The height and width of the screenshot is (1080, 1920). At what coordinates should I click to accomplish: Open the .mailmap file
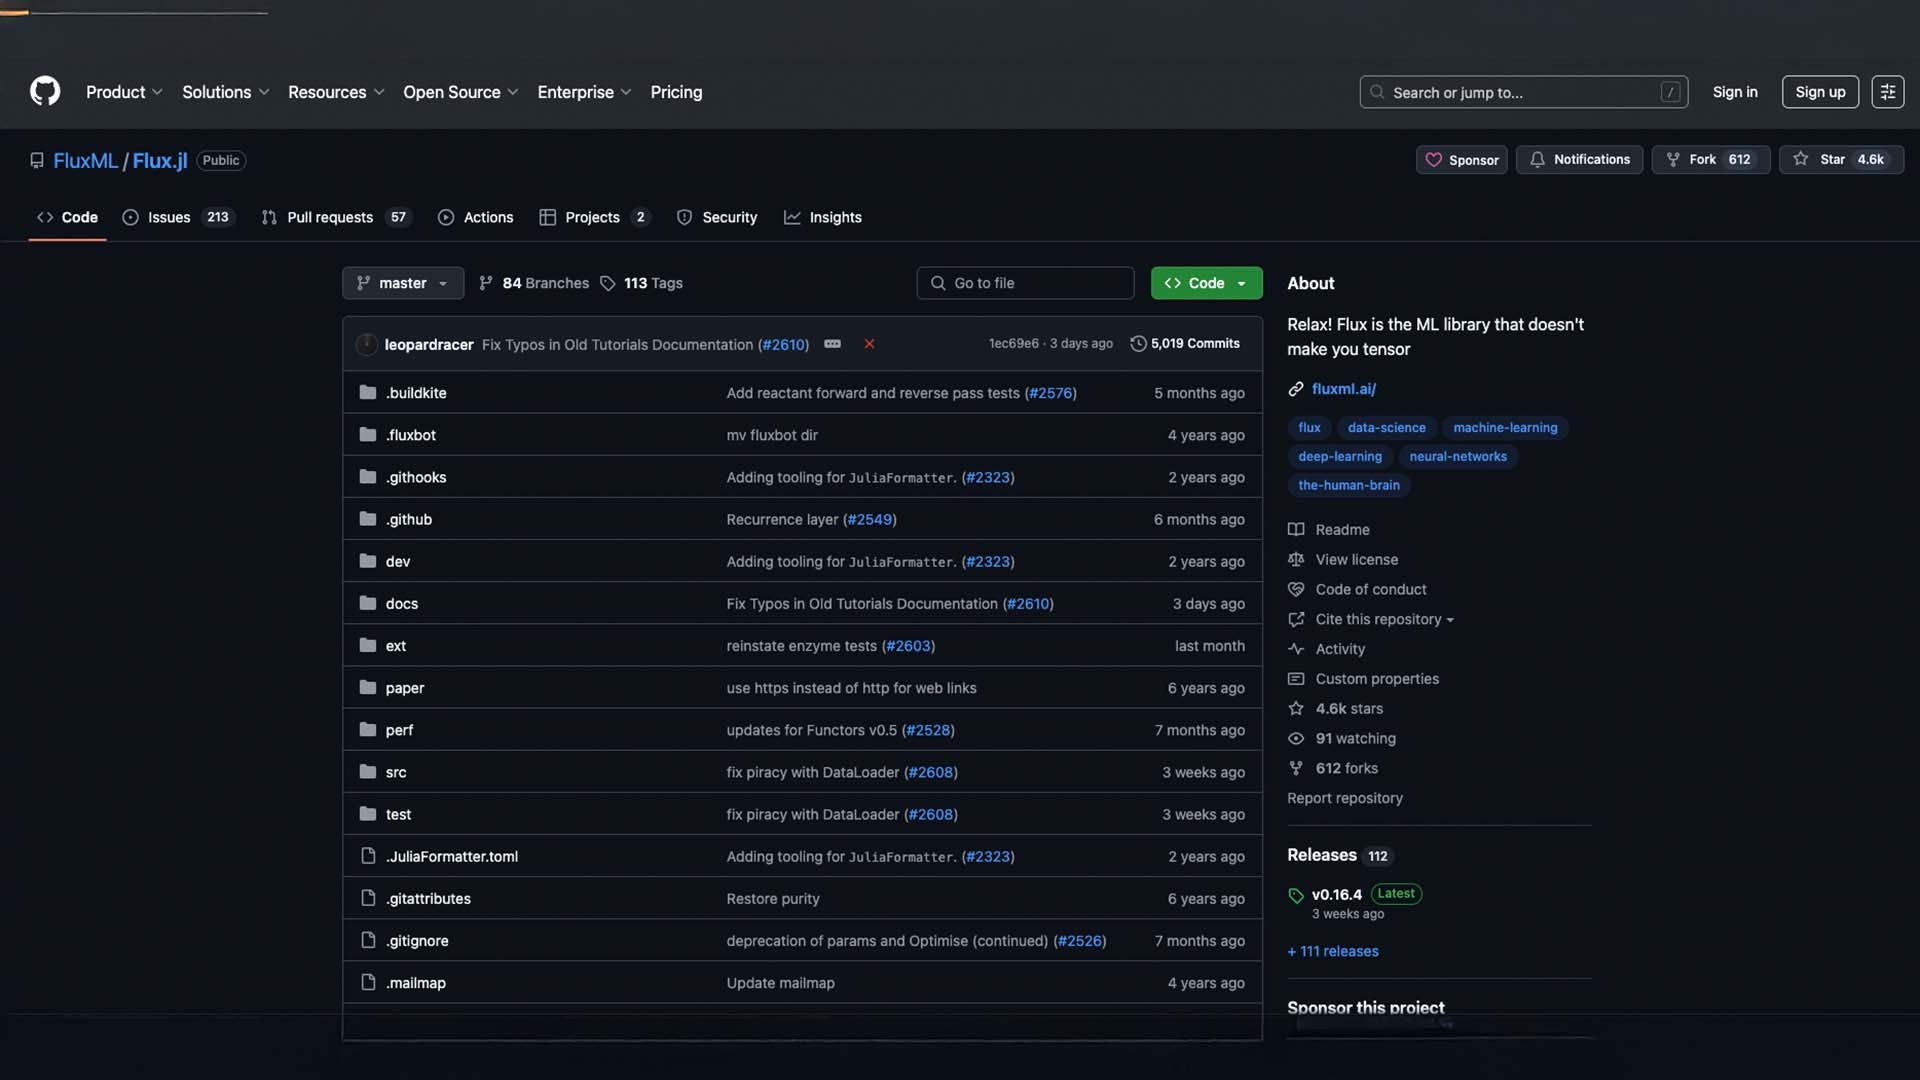click(416, 983)
